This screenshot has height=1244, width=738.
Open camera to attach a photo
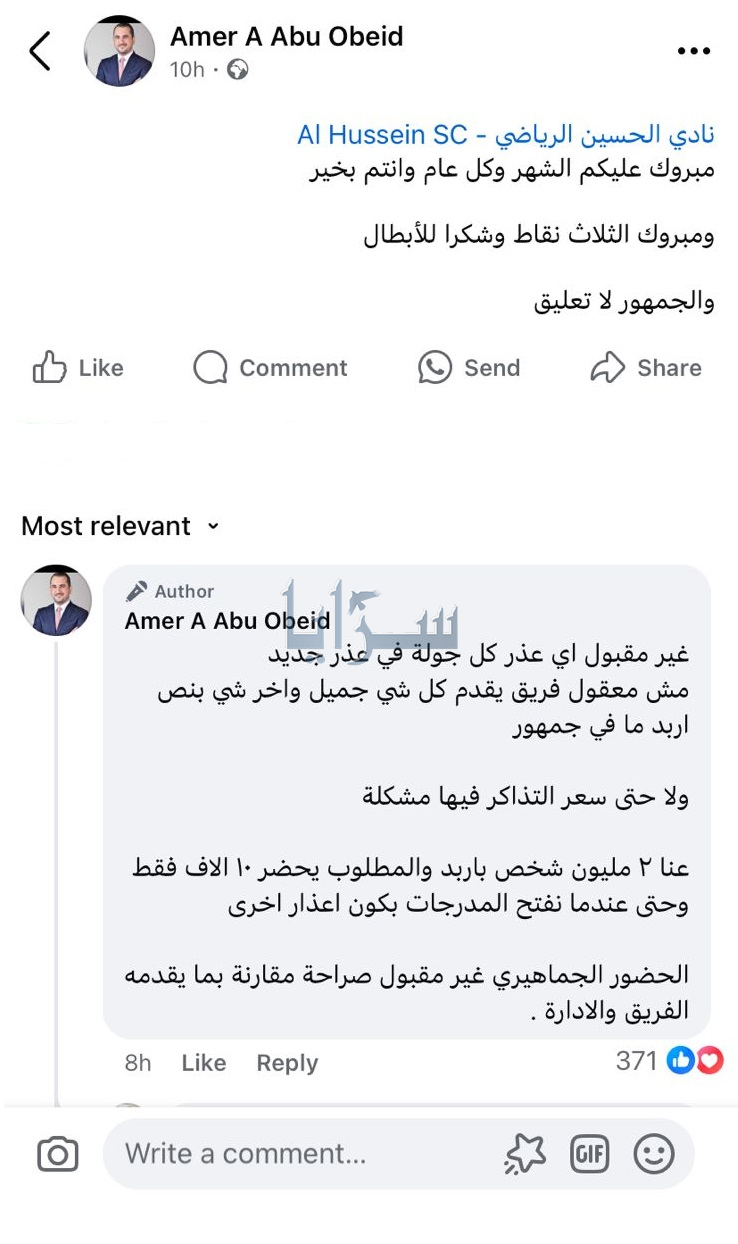click(58, 1155)
